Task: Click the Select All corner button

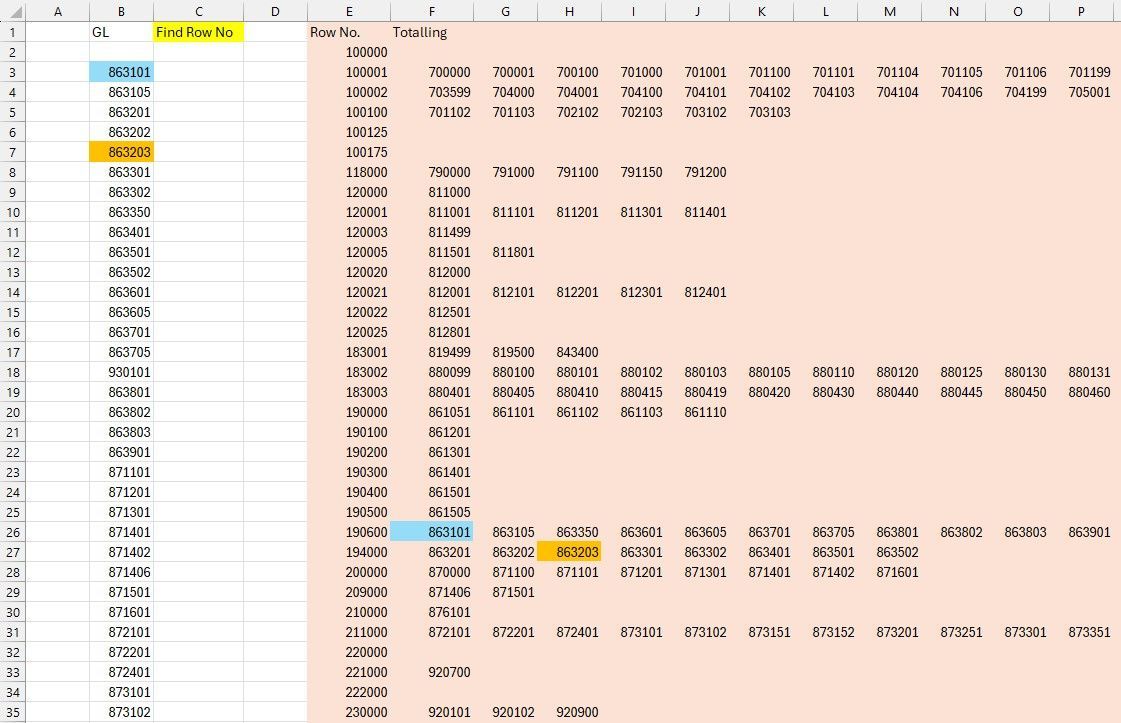Action: 12,11
